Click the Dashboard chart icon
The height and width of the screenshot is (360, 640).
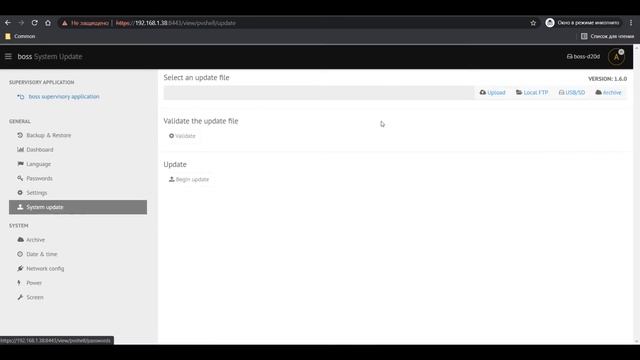(20, 149)
